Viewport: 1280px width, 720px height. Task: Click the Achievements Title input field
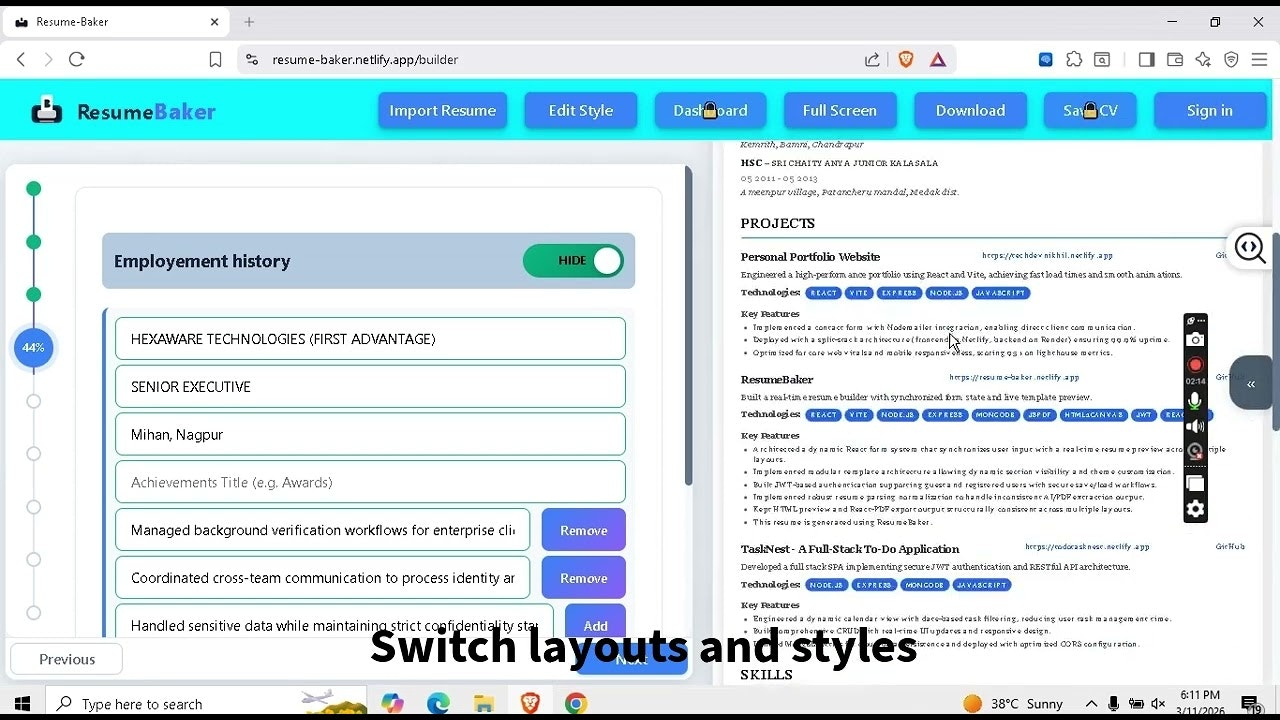(370, 482)
